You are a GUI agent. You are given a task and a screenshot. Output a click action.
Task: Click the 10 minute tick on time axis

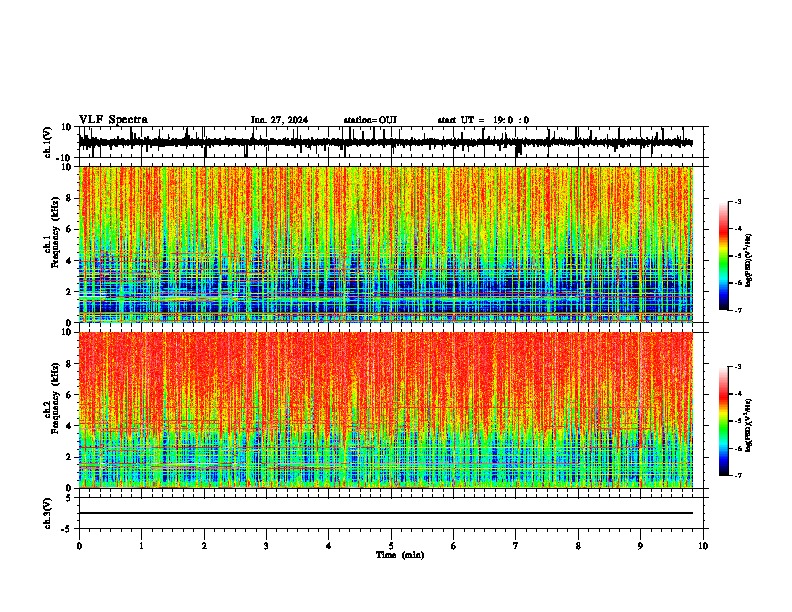tap(703, 546)
